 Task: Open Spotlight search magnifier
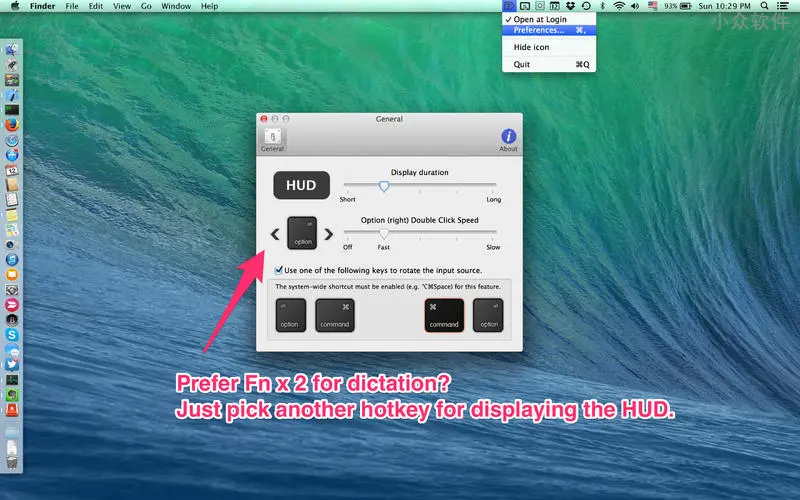pyautogui.click(x=764, y=6)
